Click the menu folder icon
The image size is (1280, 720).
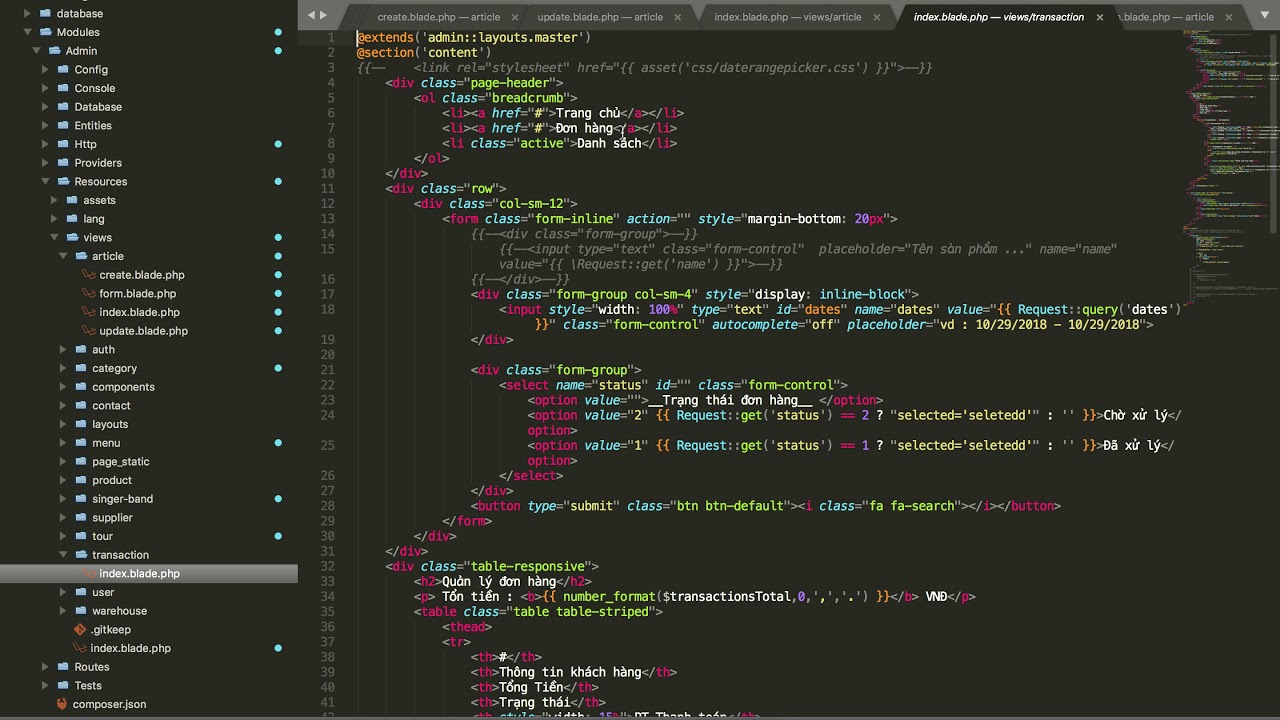point(80,443)
